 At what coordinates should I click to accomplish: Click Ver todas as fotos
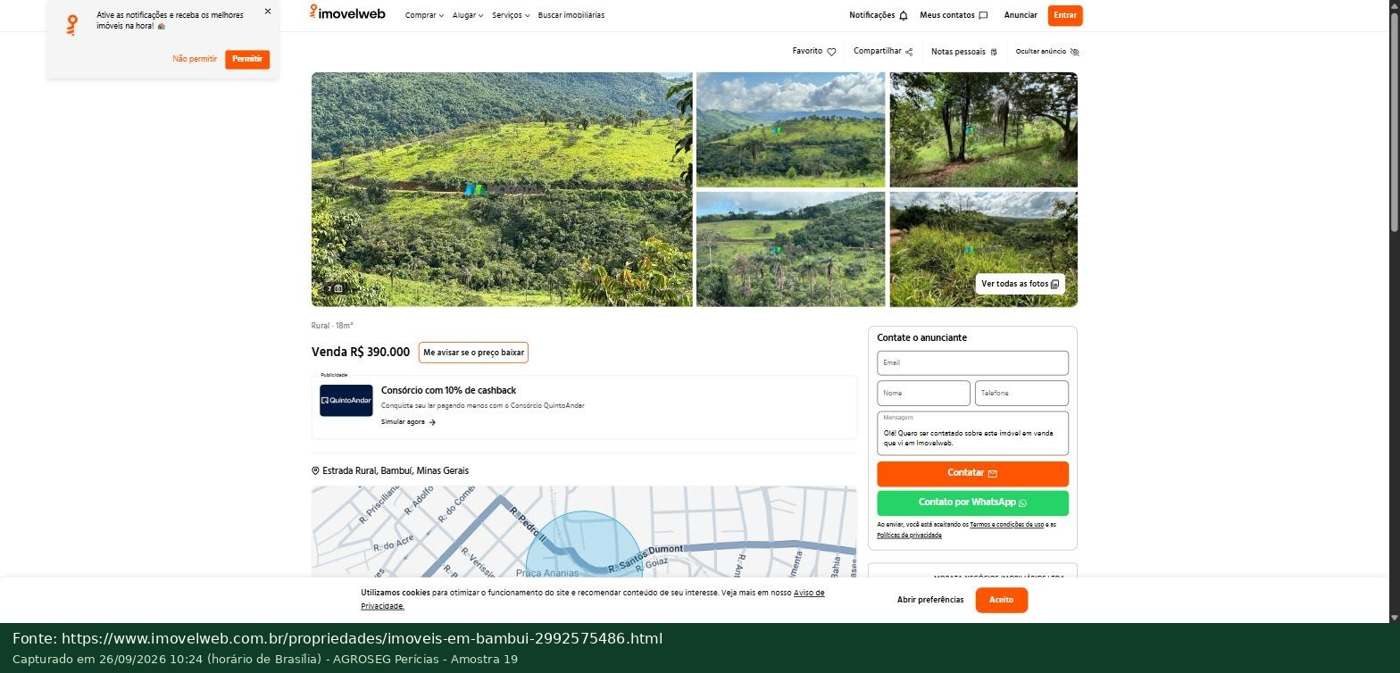(1020, 284)
